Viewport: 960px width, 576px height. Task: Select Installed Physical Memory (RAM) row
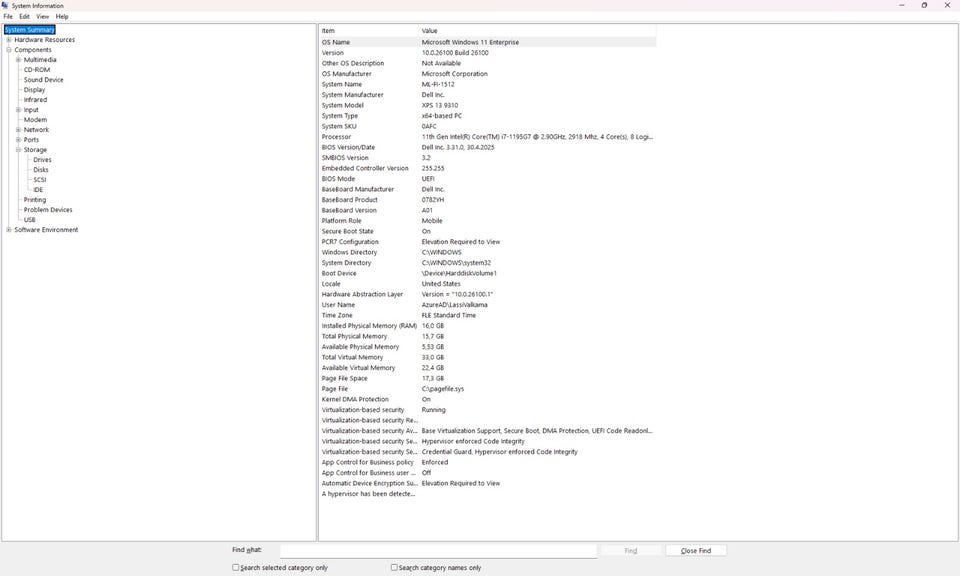pos(487,326)
